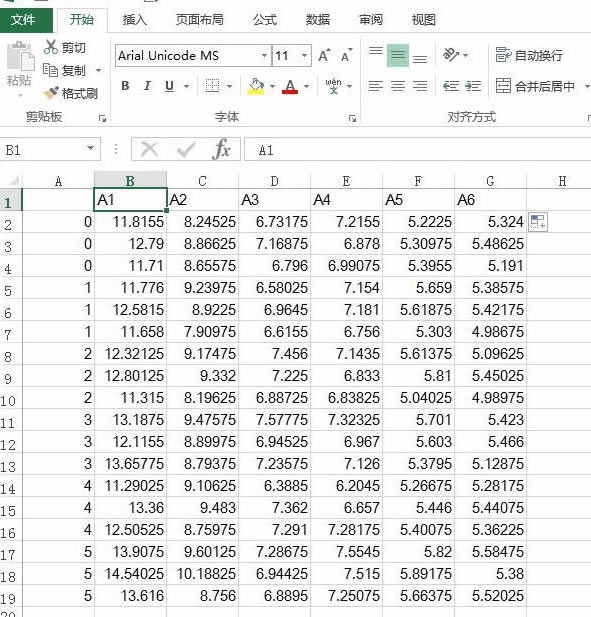Click the Format Painter (格式刷) brush icon
This screenshot has width=591, height=617.
51,93
